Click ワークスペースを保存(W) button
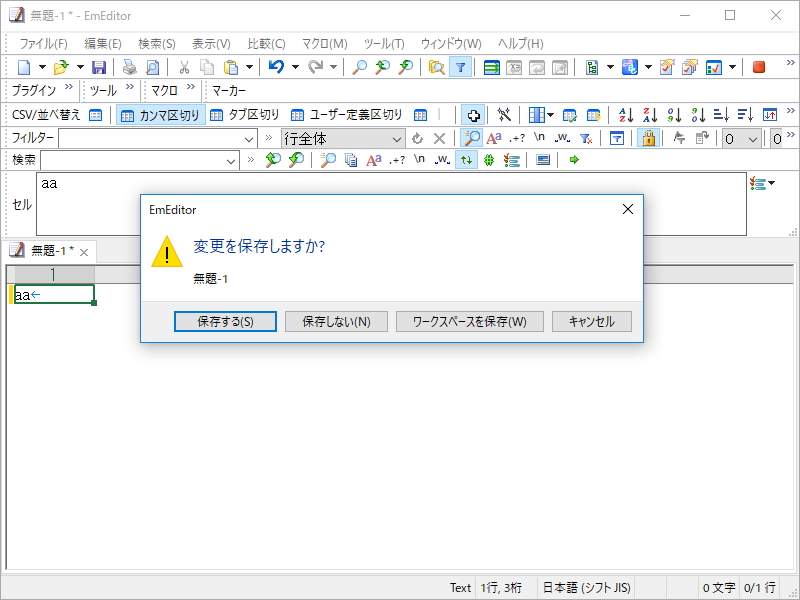 pos(469,321)
